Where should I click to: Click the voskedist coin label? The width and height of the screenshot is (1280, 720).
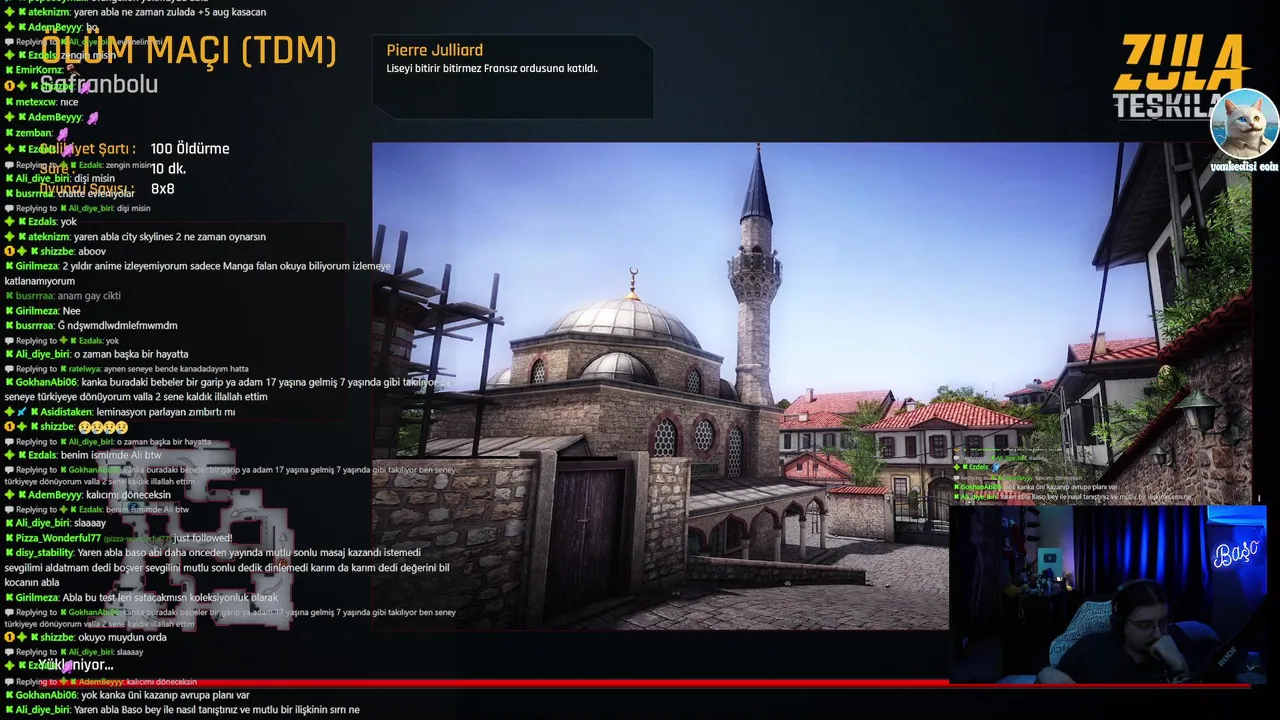point(1244,167)
